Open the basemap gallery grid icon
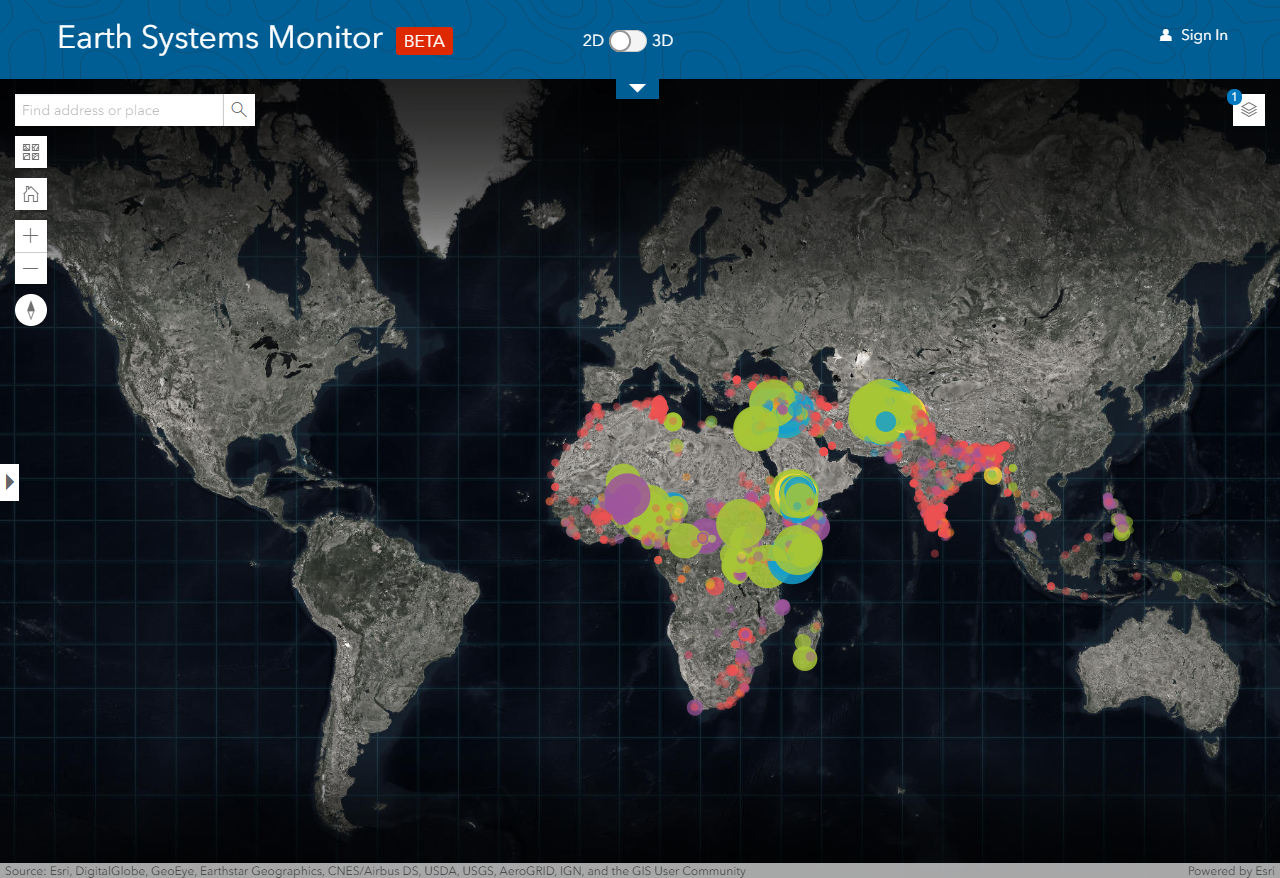The height and width of the screenshot is (878, 1280). [x=31, y=152]
